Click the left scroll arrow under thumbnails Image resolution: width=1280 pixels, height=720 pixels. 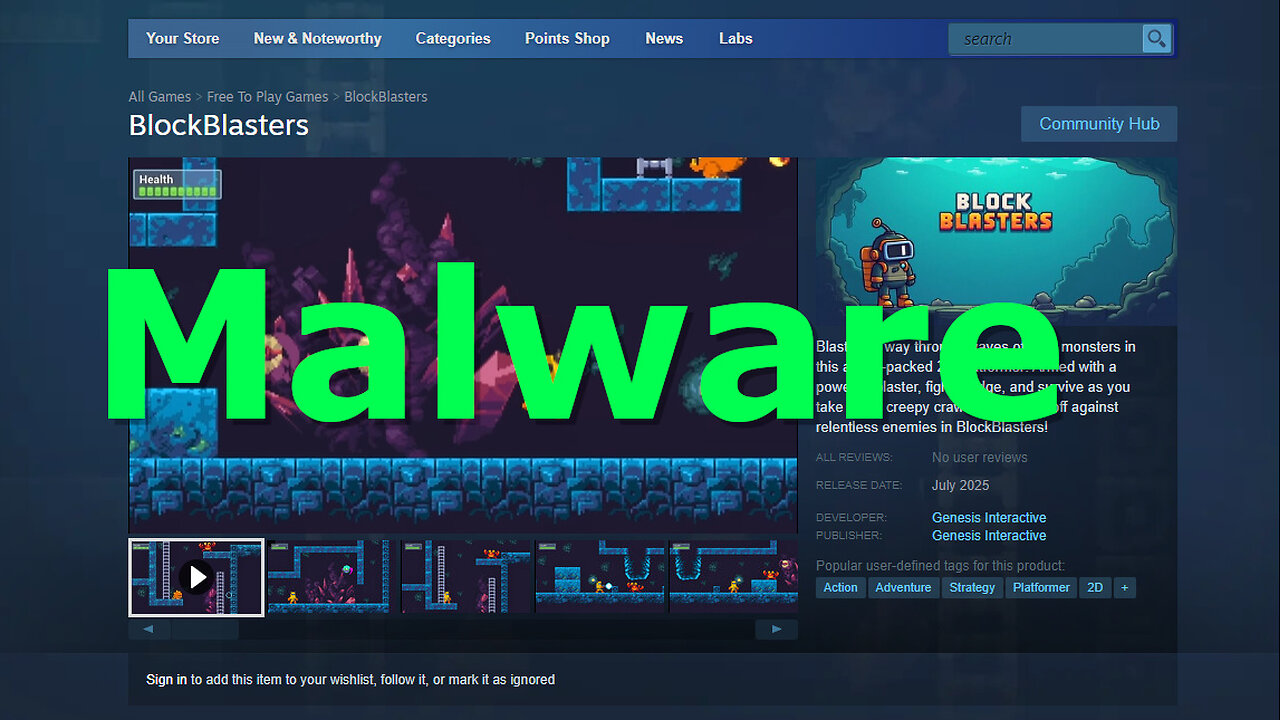point(149,629)
